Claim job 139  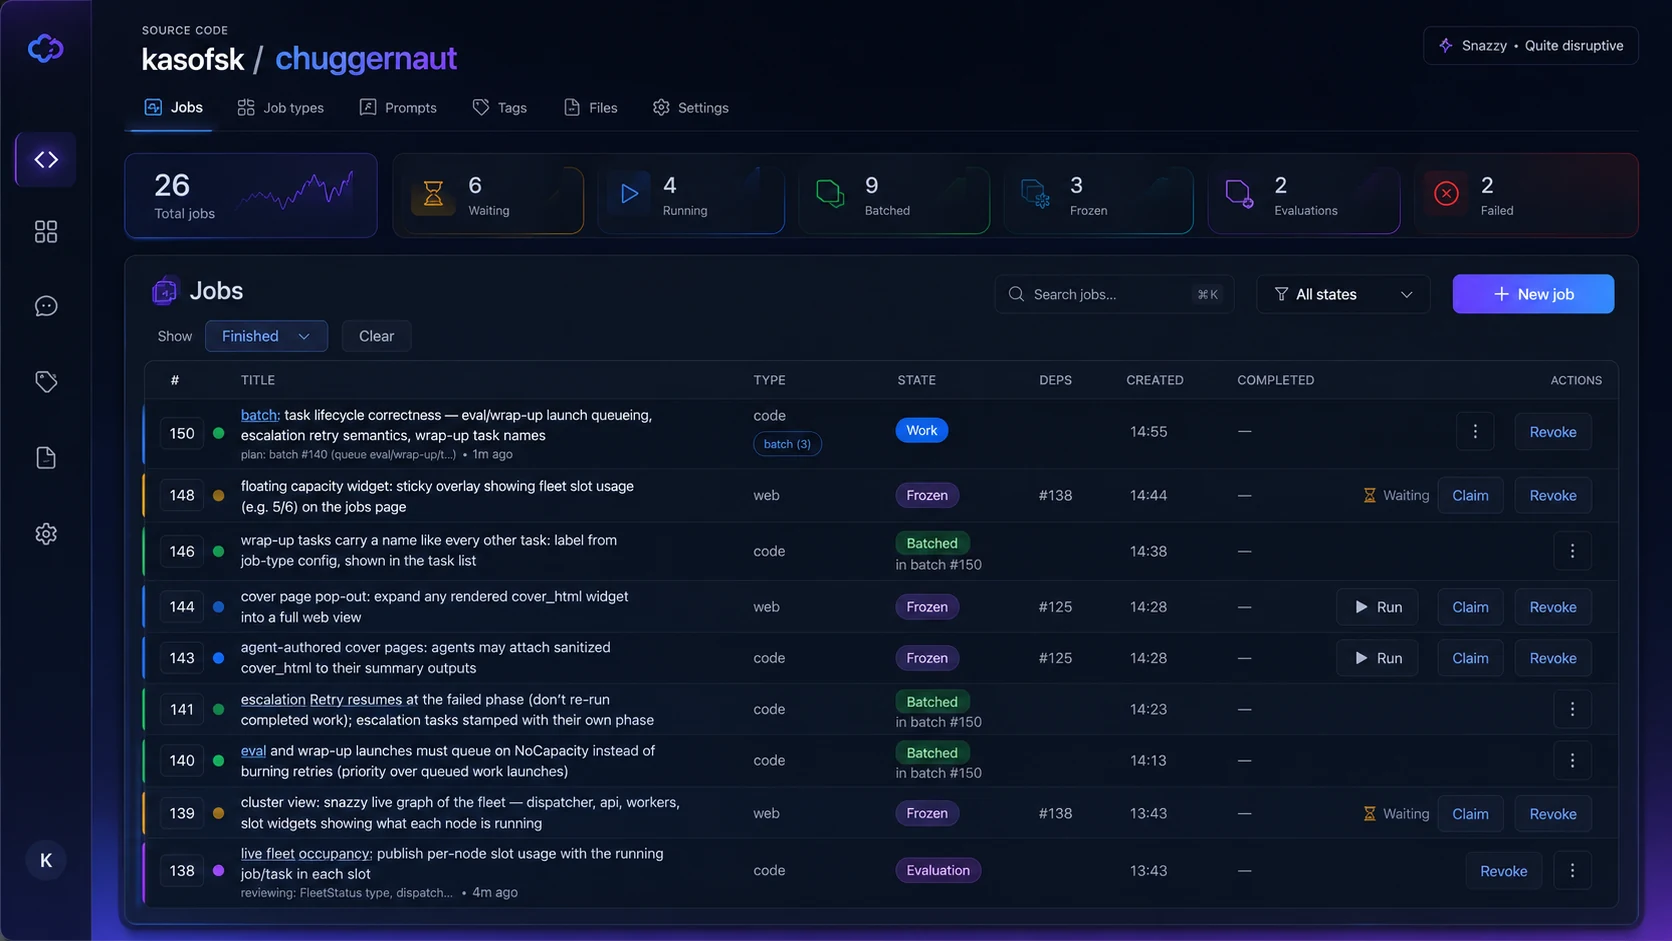point(1470,814)
